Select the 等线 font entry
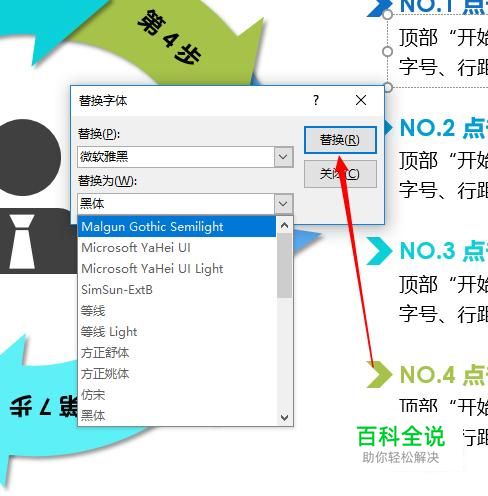The image size is (488, 496). tap(177, 311)
